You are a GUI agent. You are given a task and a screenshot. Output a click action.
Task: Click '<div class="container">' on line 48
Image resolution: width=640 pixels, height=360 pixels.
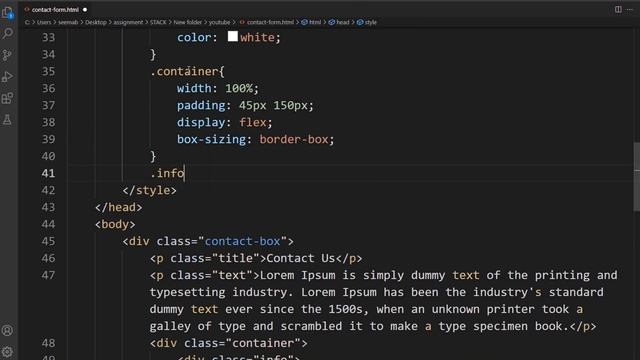tap(229, 343)
